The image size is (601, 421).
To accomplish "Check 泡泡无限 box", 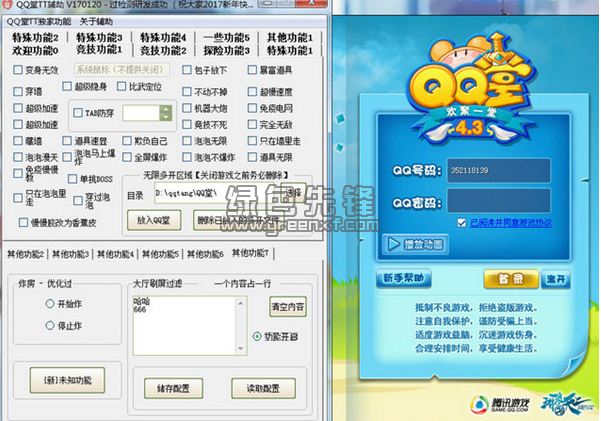I will pyautogui.click(x=187, y=140).
